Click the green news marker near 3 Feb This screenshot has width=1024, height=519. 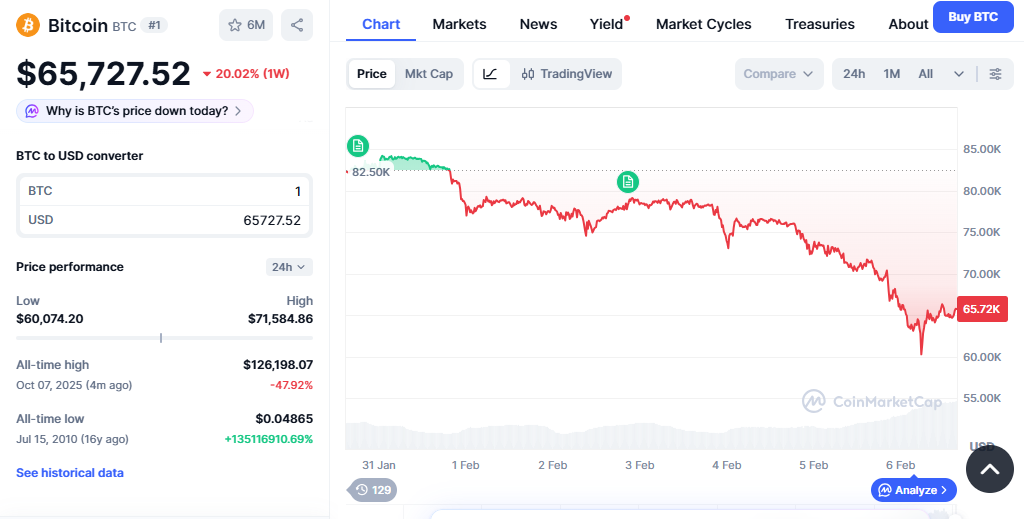(627, 181)
